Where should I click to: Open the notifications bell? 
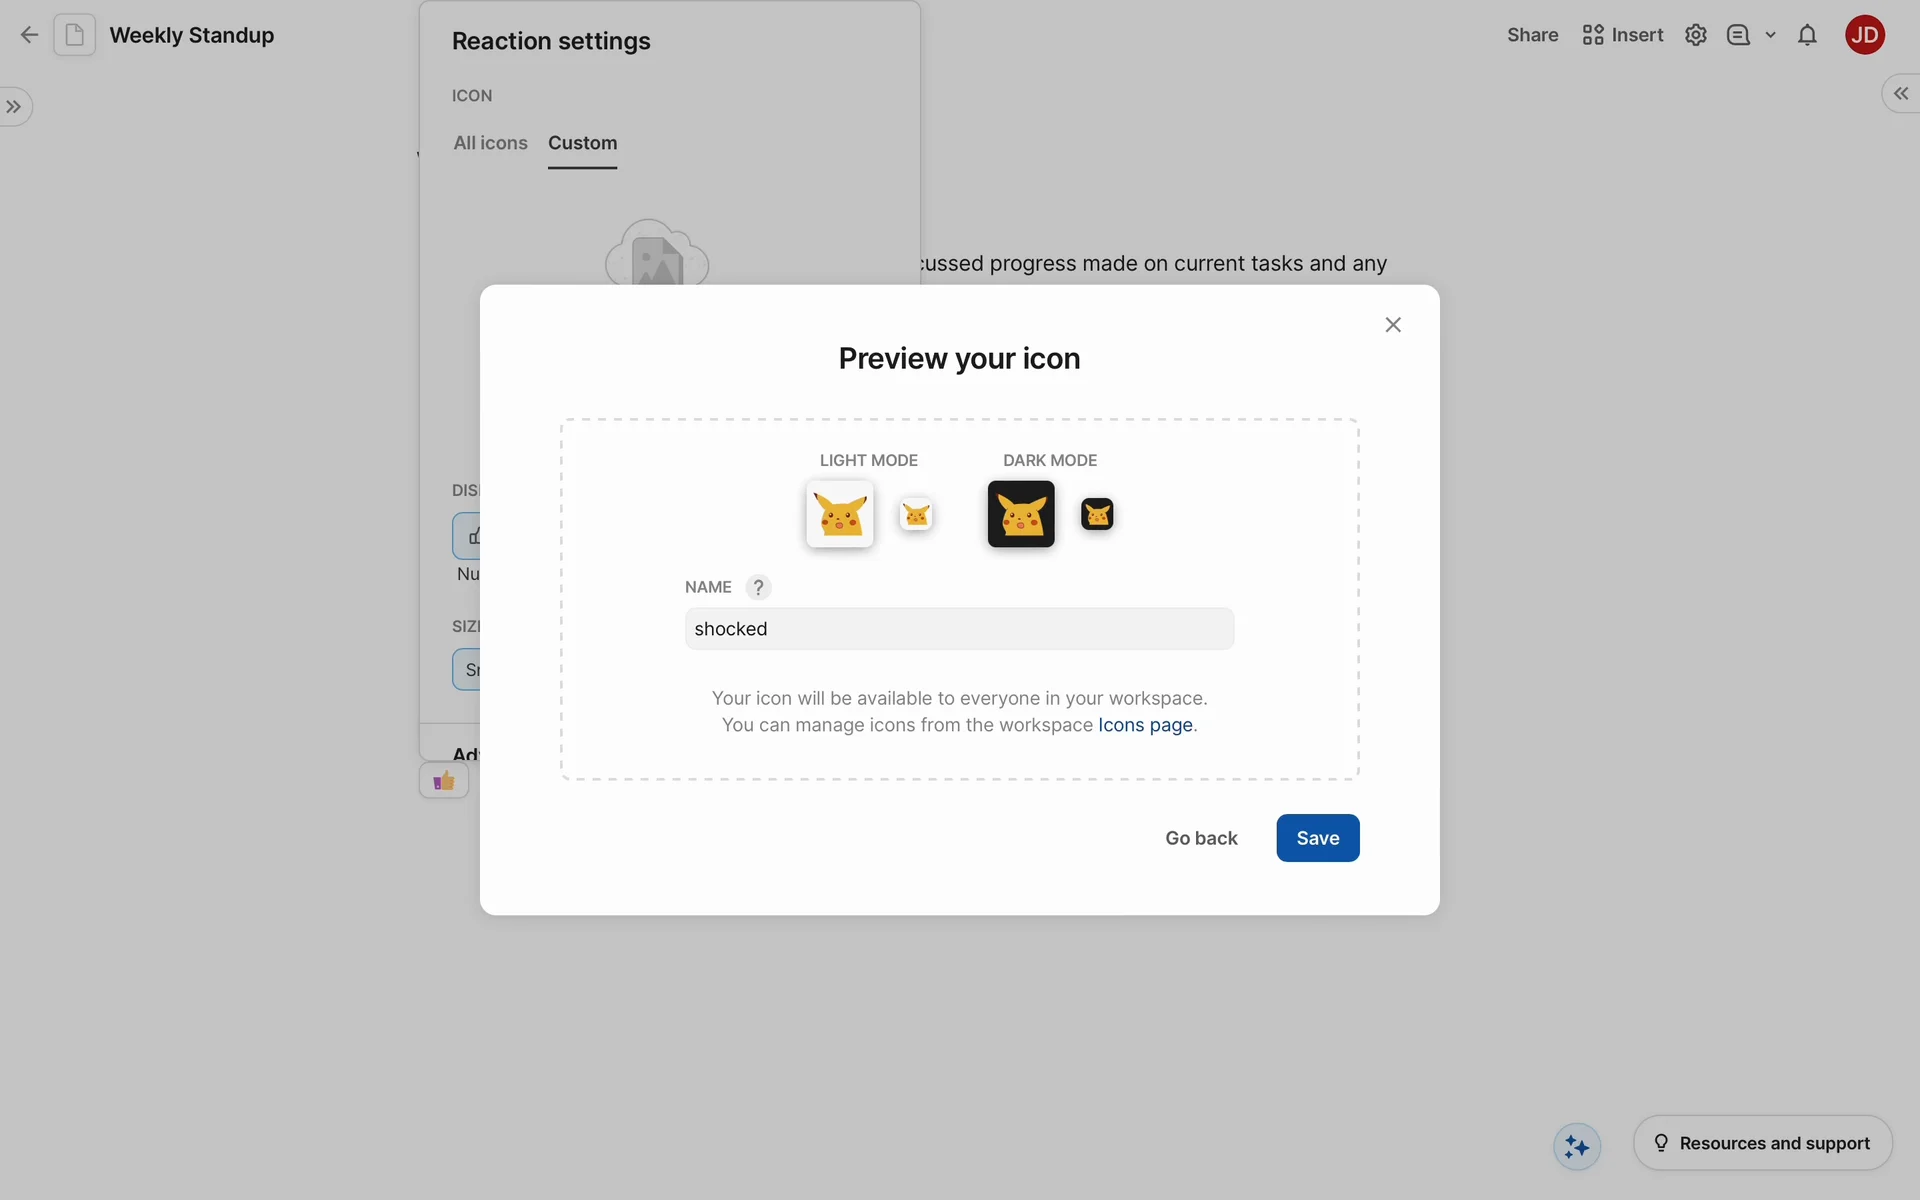click(x=1807, y=35)
